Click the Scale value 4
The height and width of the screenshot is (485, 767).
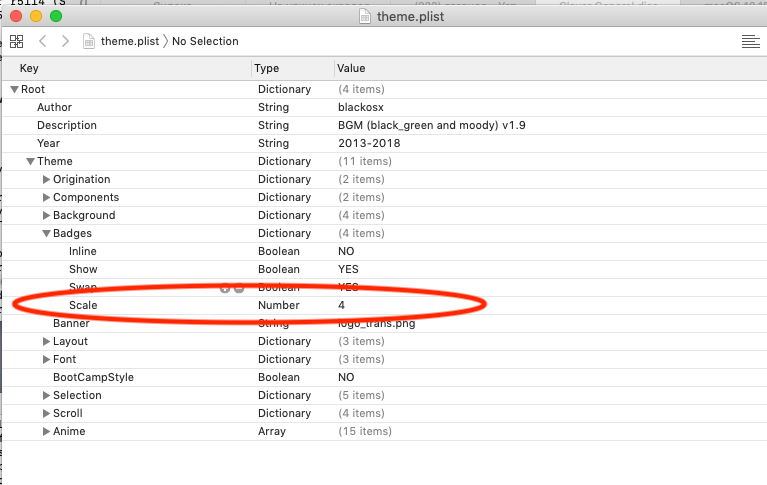click(x=341, y=305)
